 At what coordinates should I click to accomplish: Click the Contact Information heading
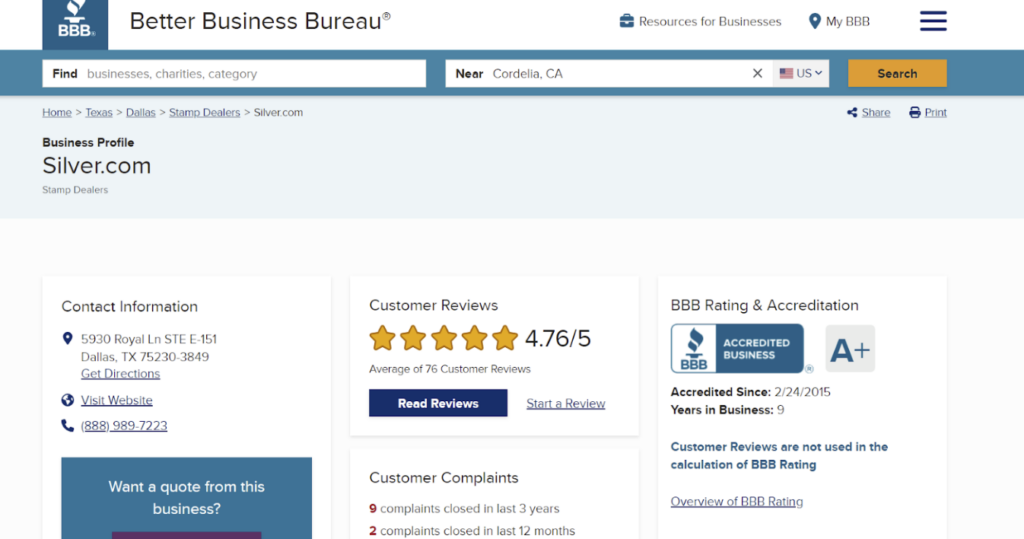coord(129,306)
